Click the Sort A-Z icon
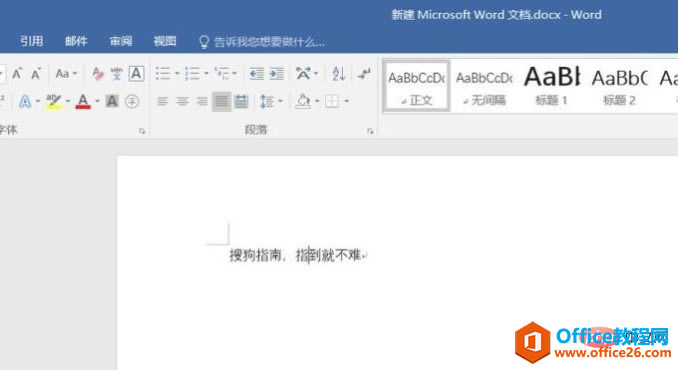 pos(339,73)
